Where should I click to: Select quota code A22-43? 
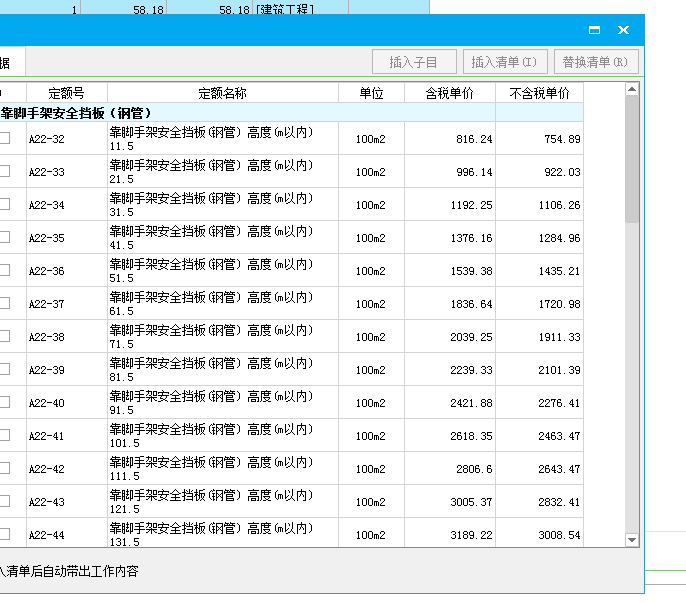coord(47,502)
